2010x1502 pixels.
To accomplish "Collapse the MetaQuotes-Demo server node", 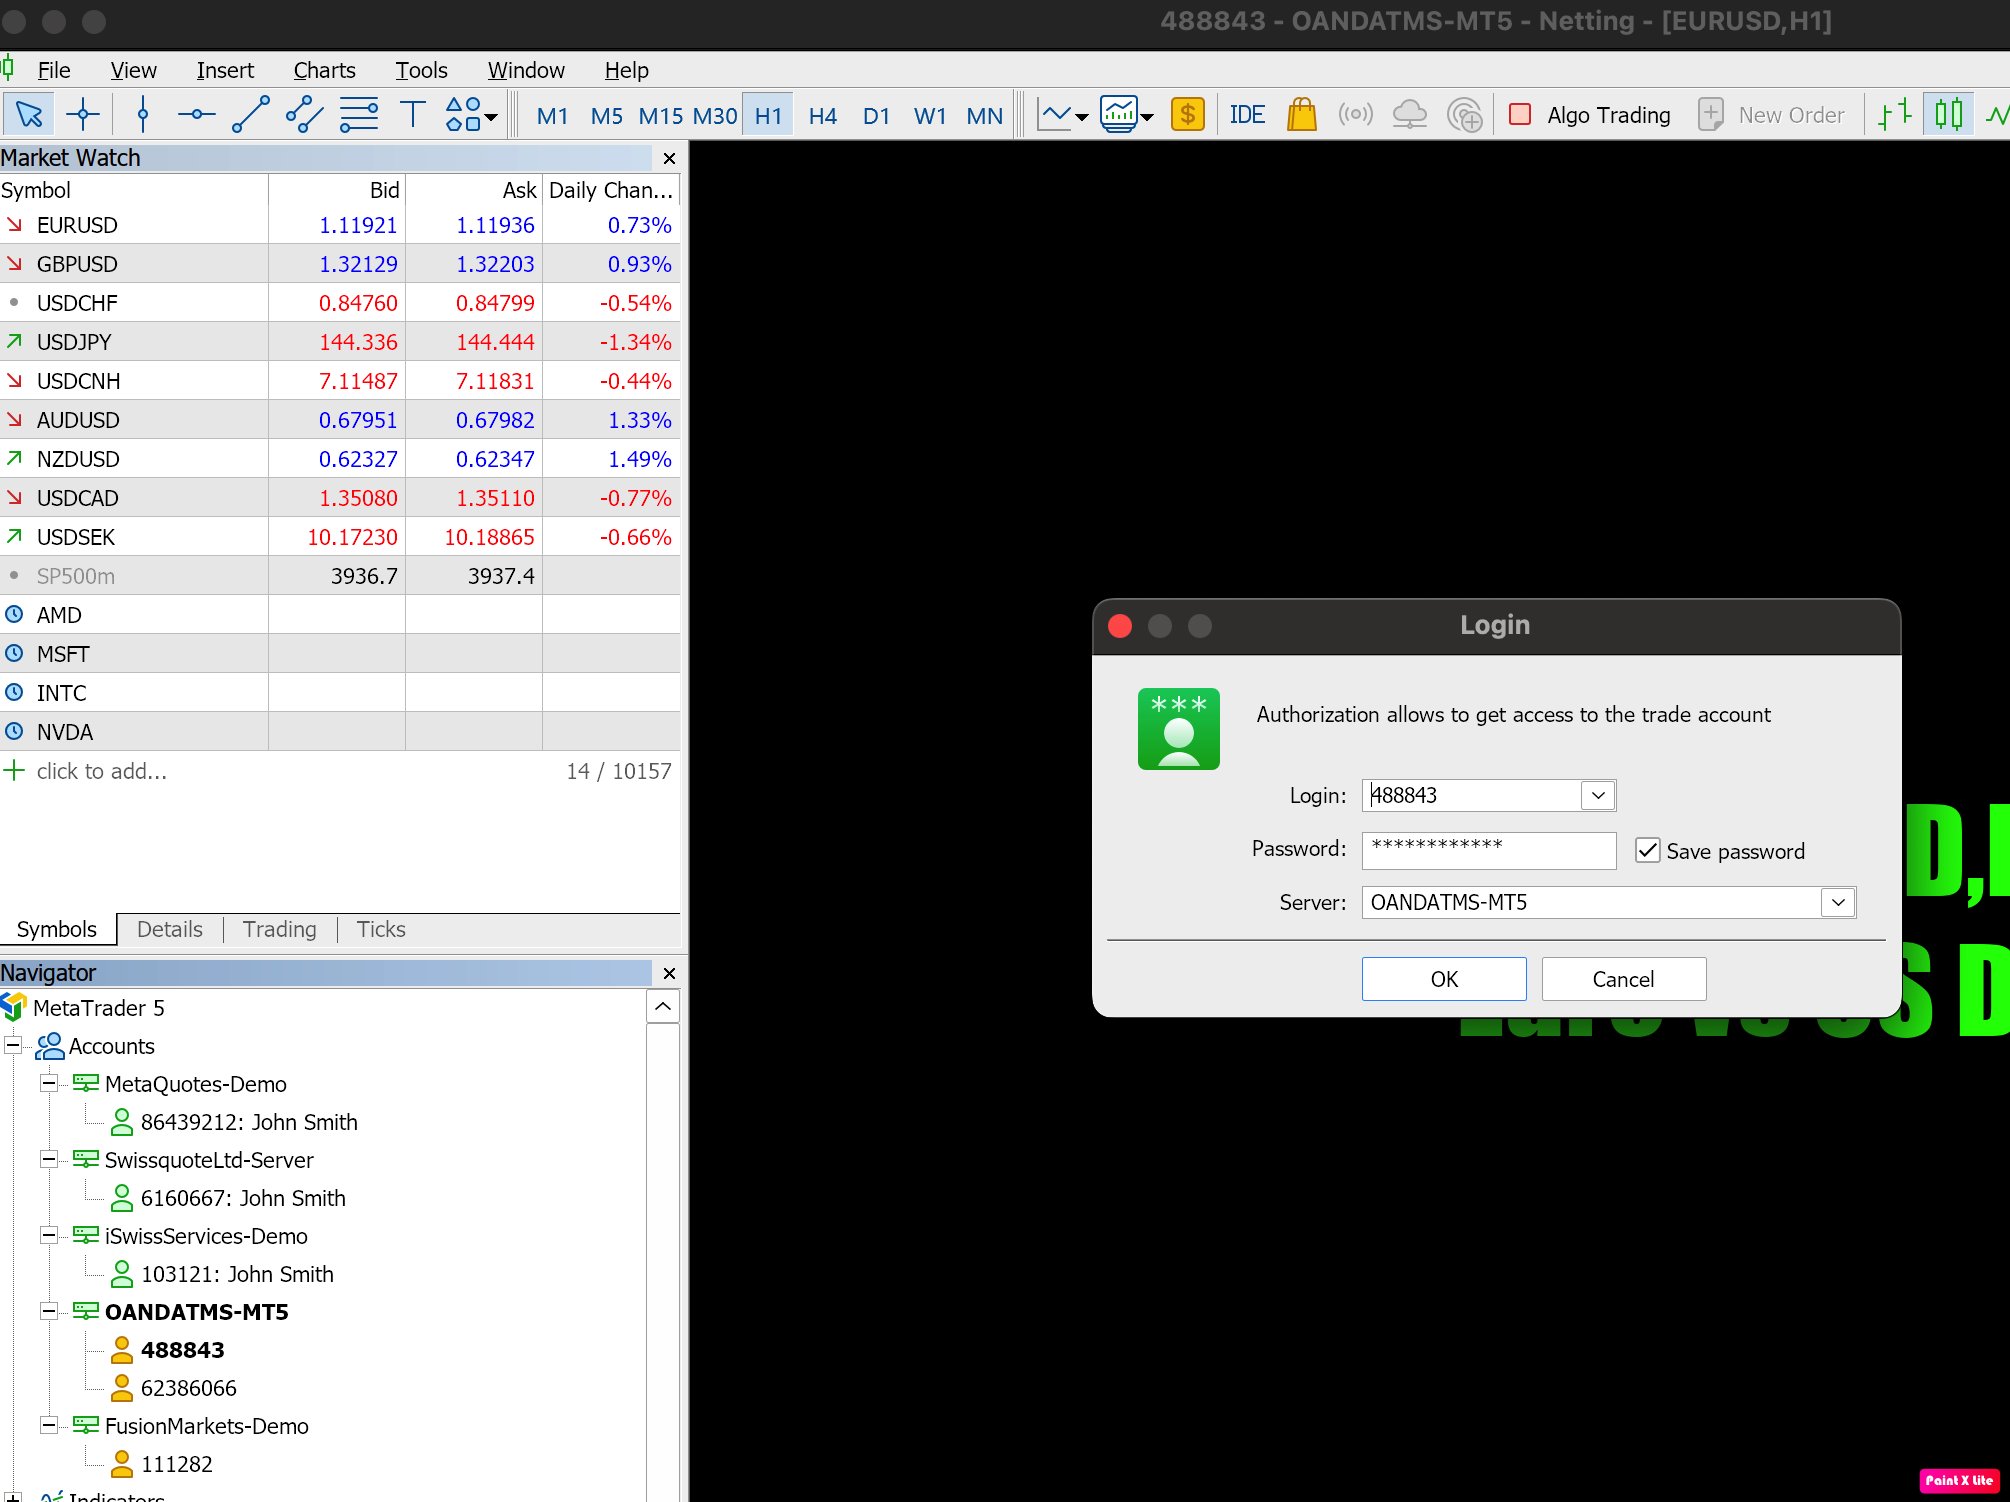I will 49,1084.
